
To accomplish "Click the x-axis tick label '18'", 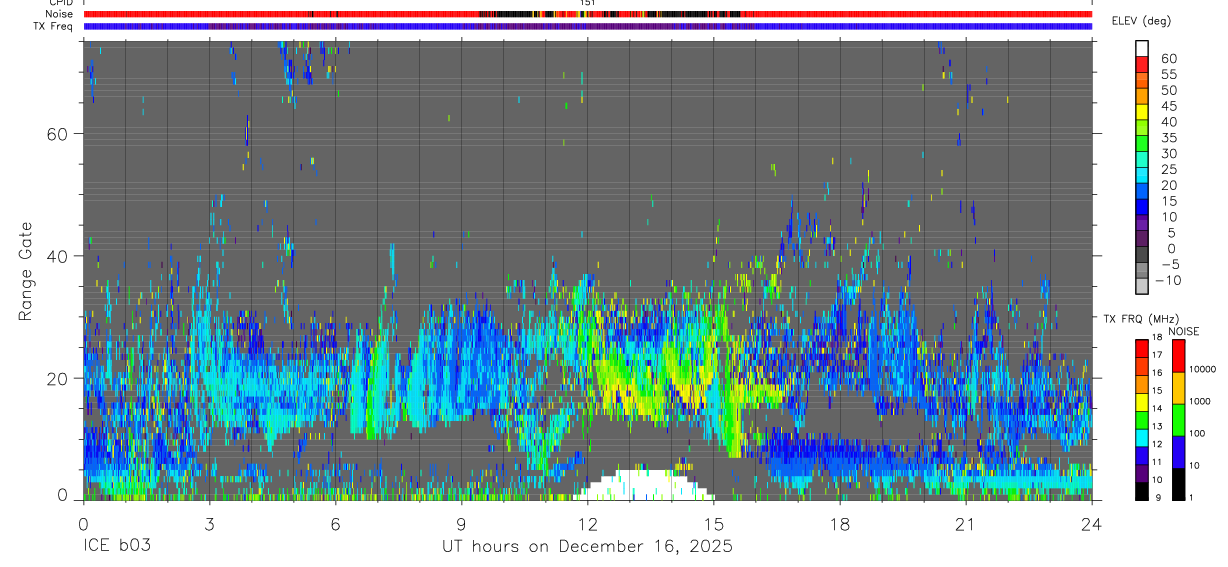I will [x=839, y=523].
